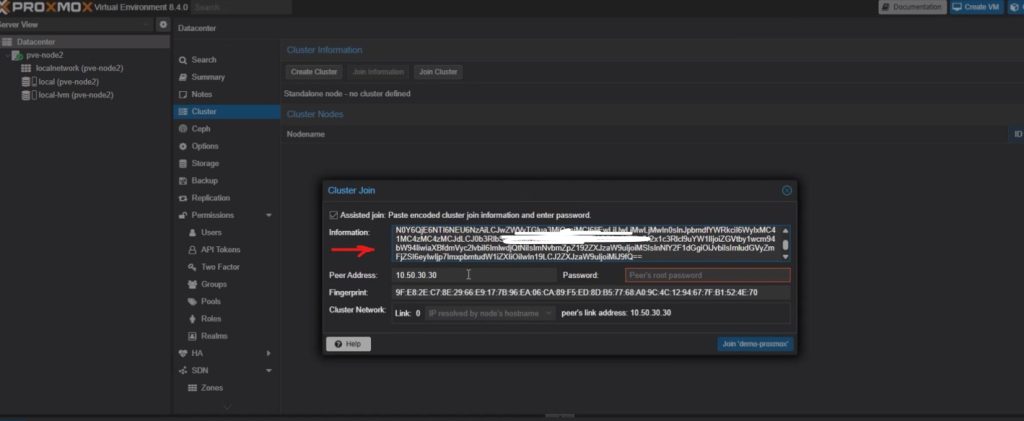Collapse the SDN submenu arrow

268,371
